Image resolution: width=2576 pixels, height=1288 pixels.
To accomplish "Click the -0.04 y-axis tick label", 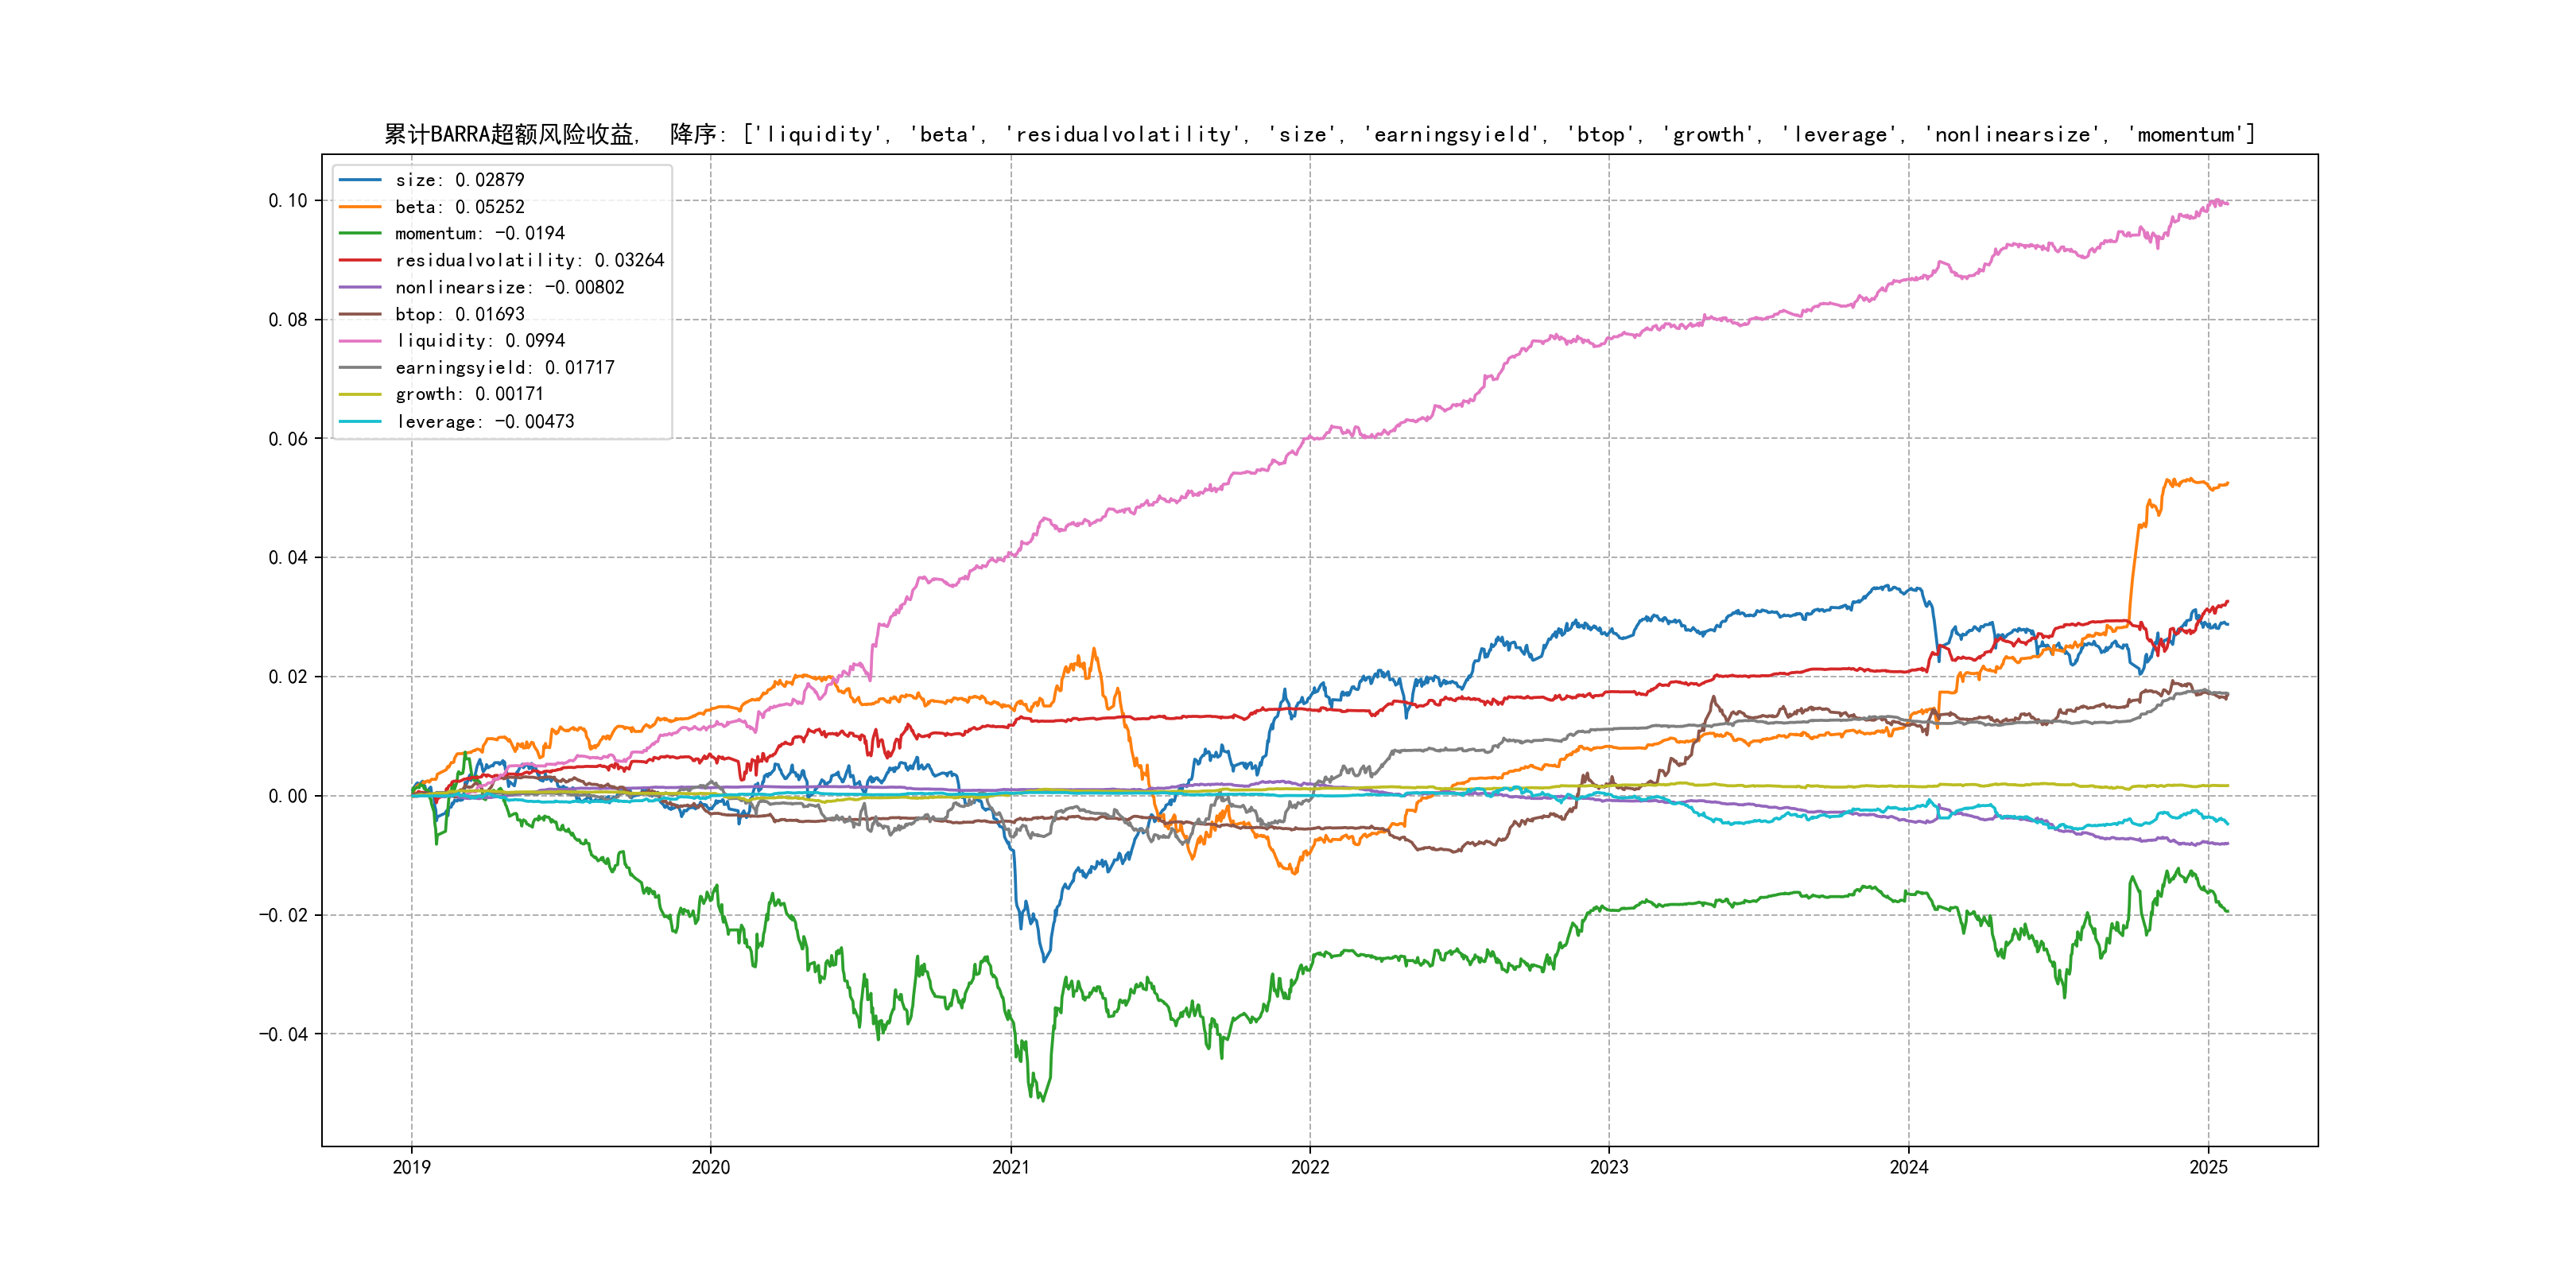I will 283,1034.
